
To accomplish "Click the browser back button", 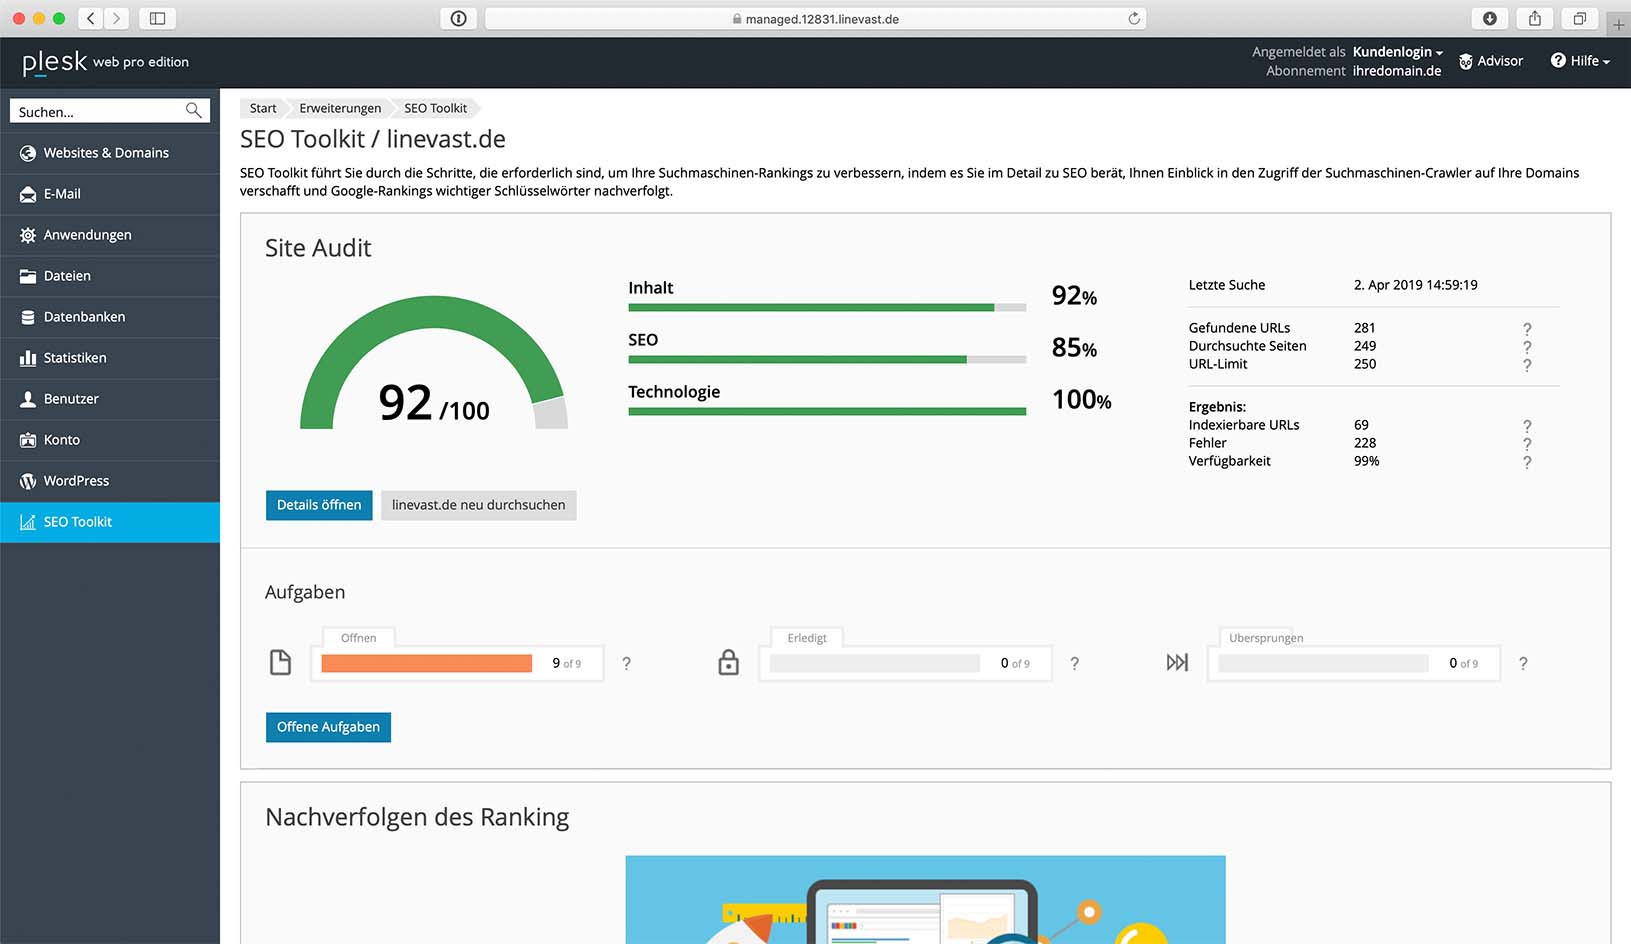I will point(91,18).
